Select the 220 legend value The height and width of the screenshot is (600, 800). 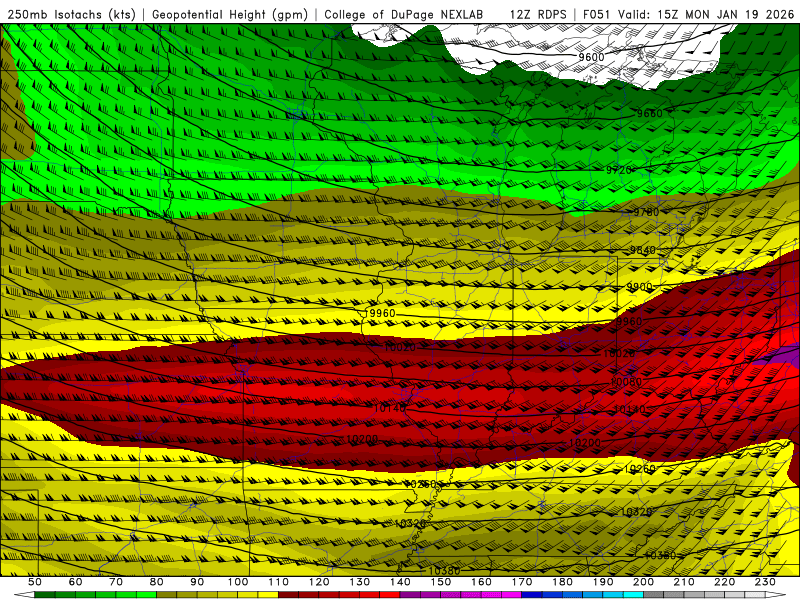click(725, 582)
